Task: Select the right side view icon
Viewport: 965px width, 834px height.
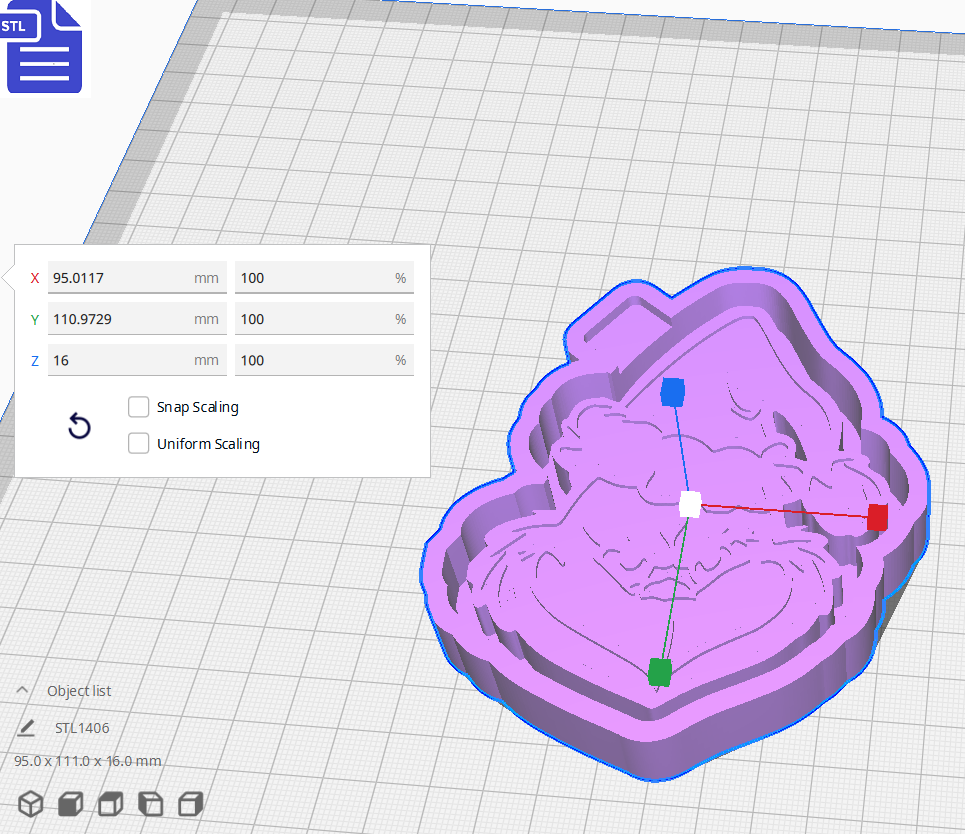Action: tap(188, 803)
